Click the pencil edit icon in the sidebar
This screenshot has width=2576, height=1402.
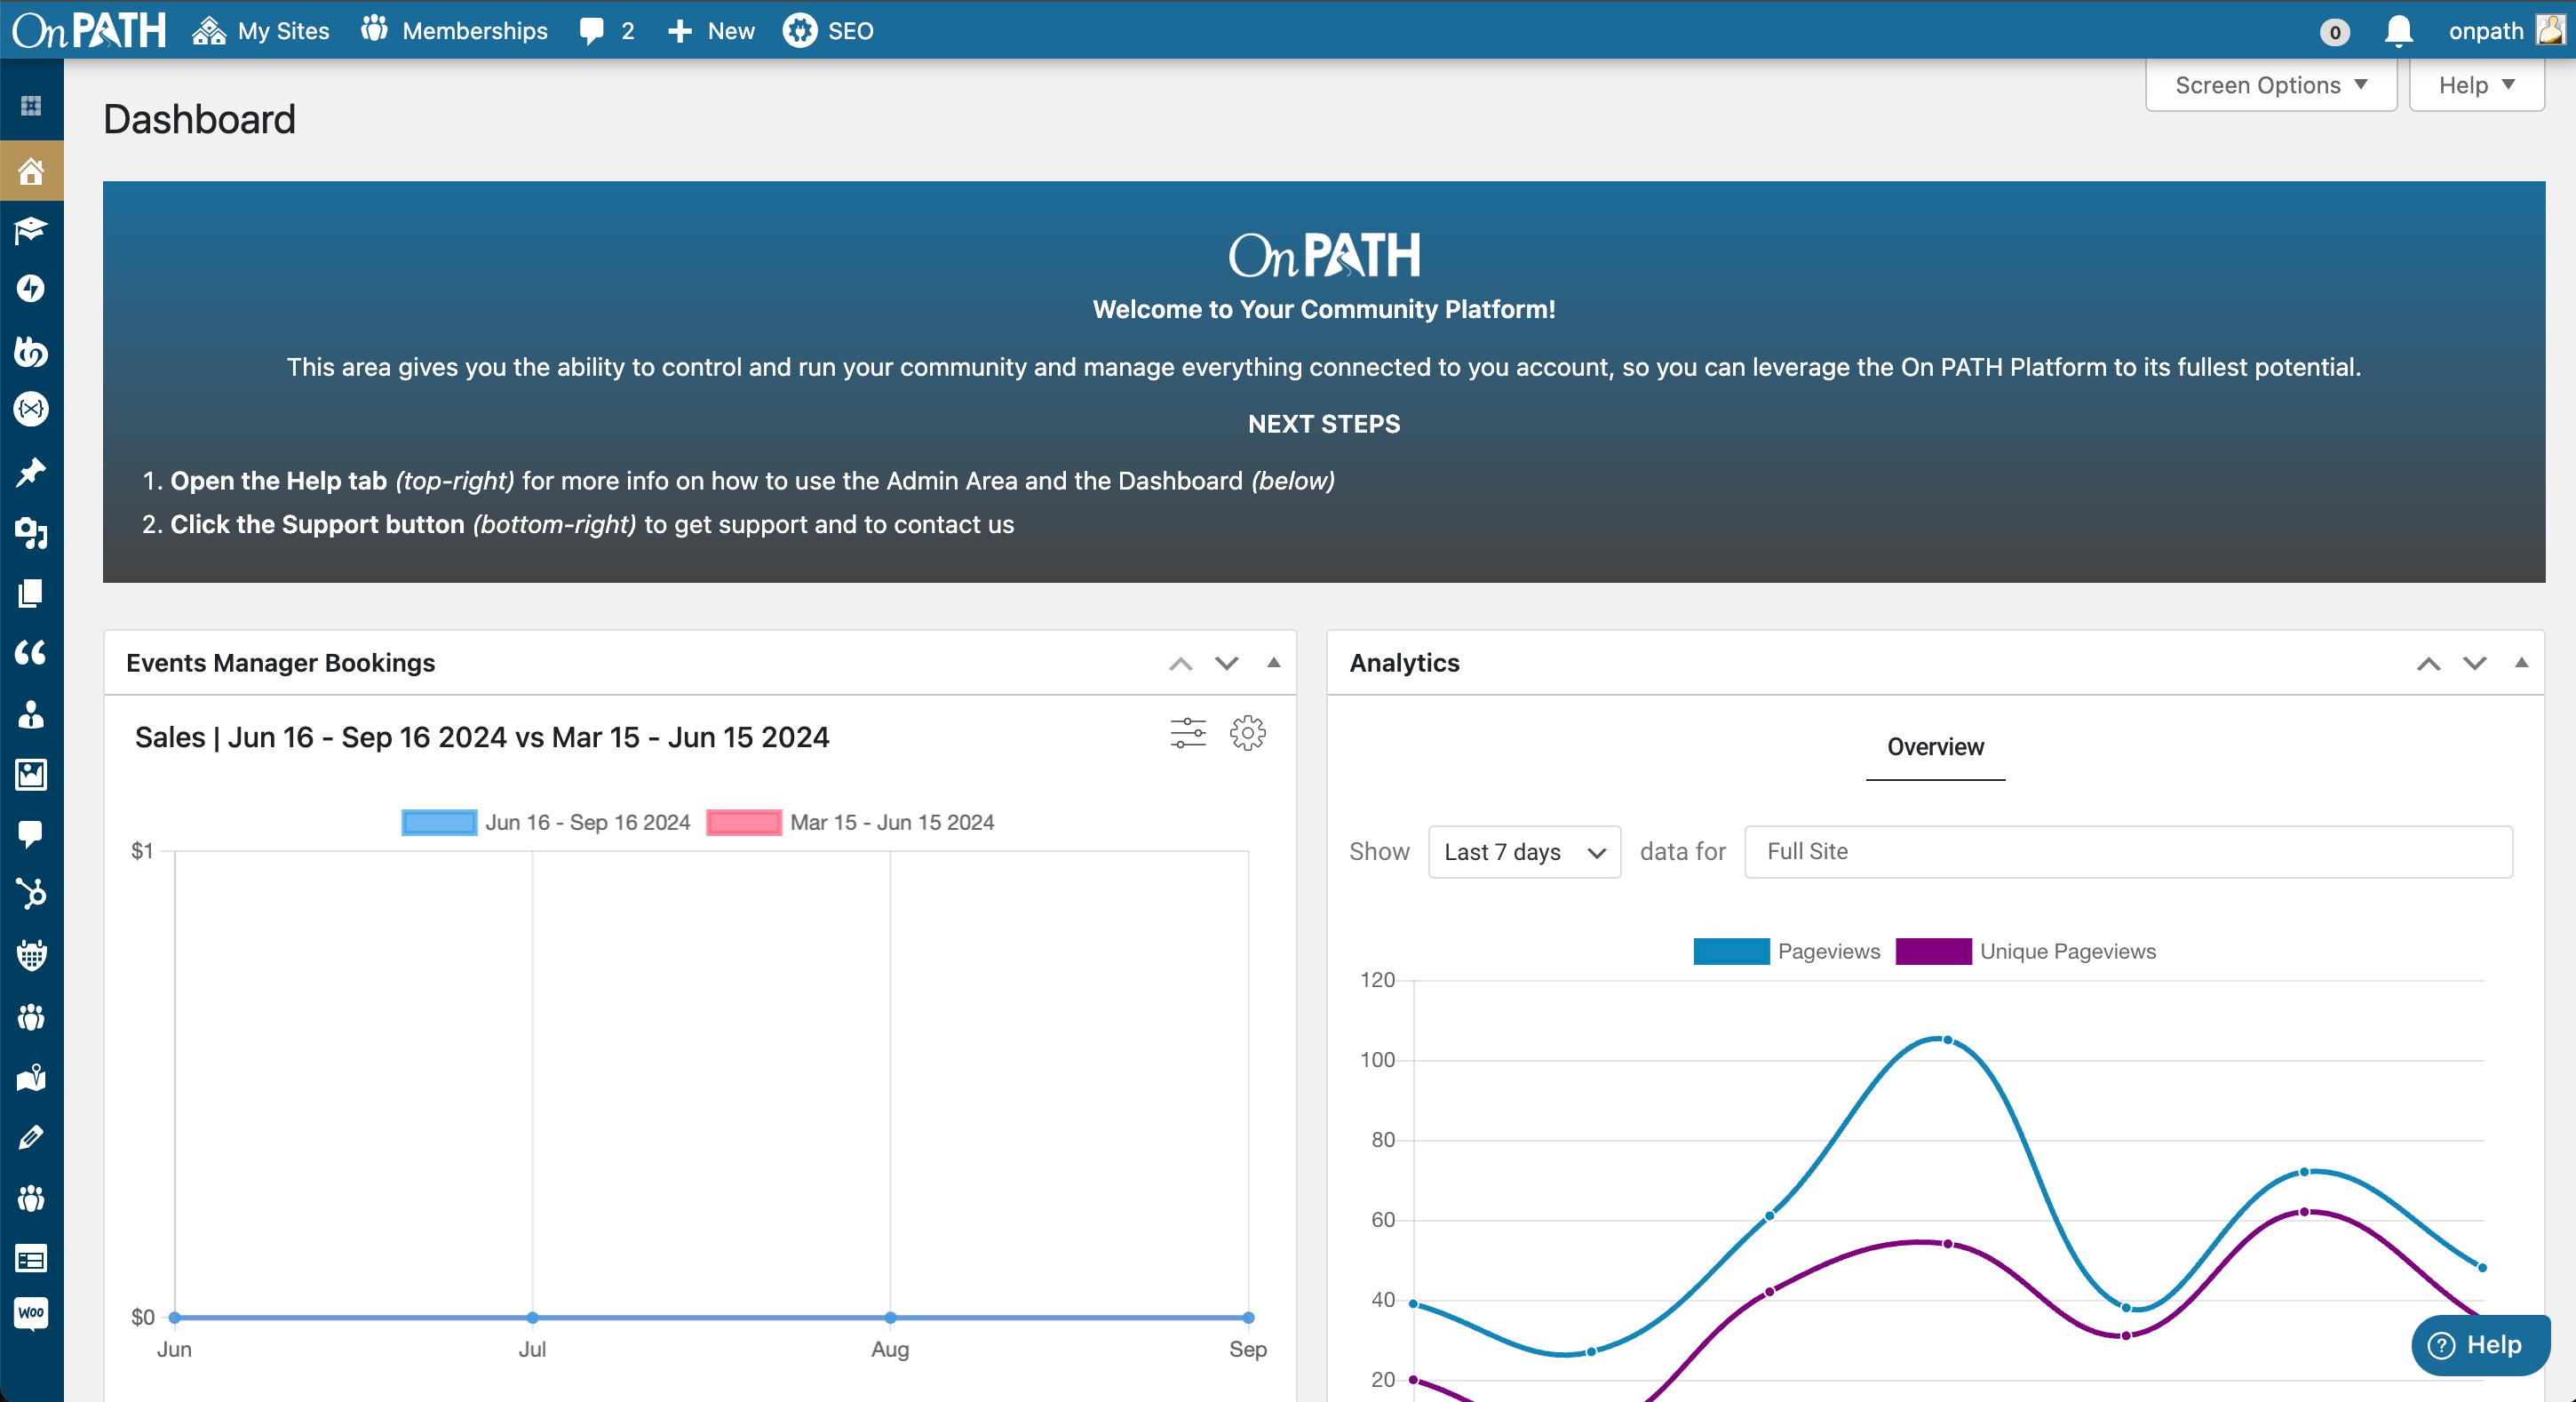click(x=31, y=1137)
